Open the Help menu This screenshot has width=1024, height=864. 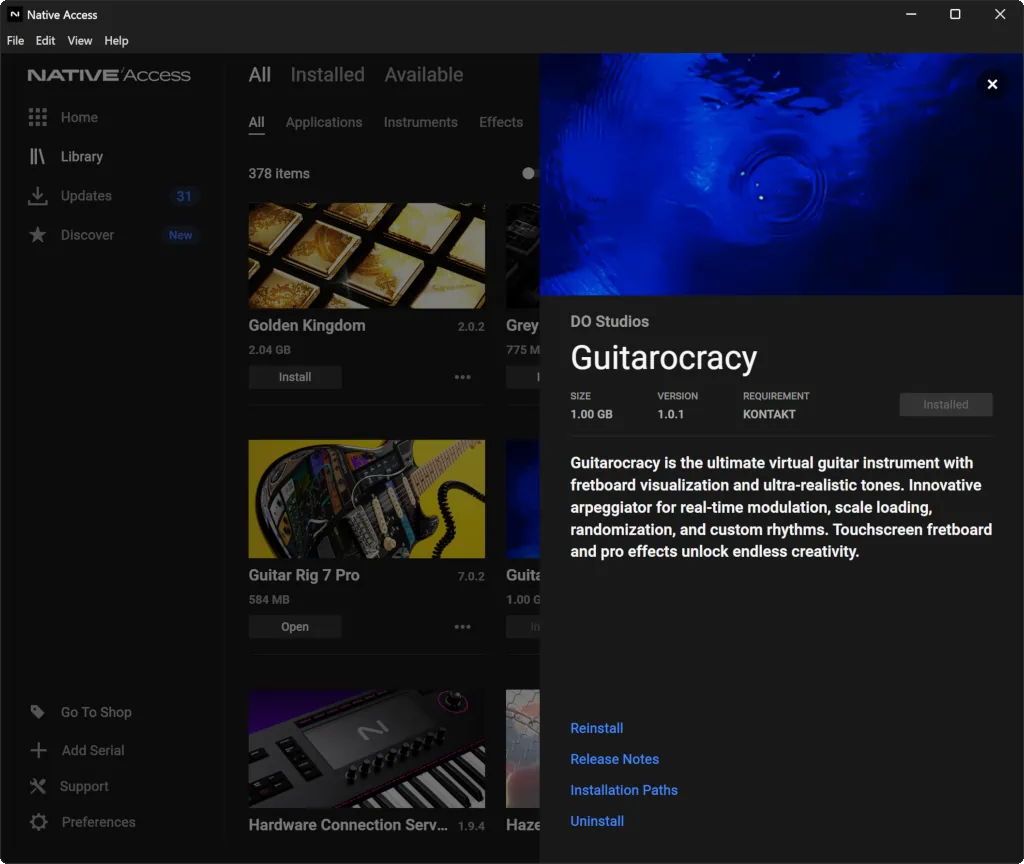(116, 40)
